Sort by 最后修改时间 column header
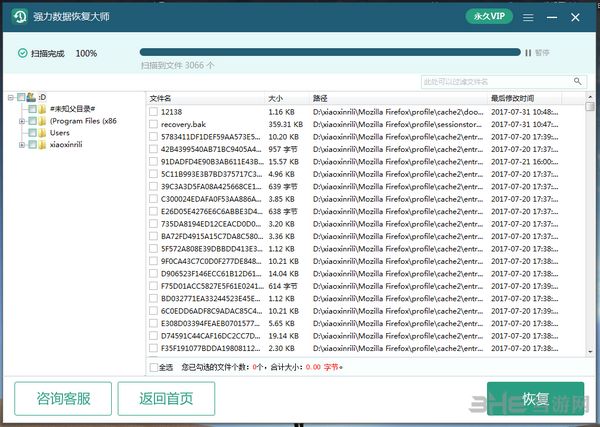 (x=524, y=98)
